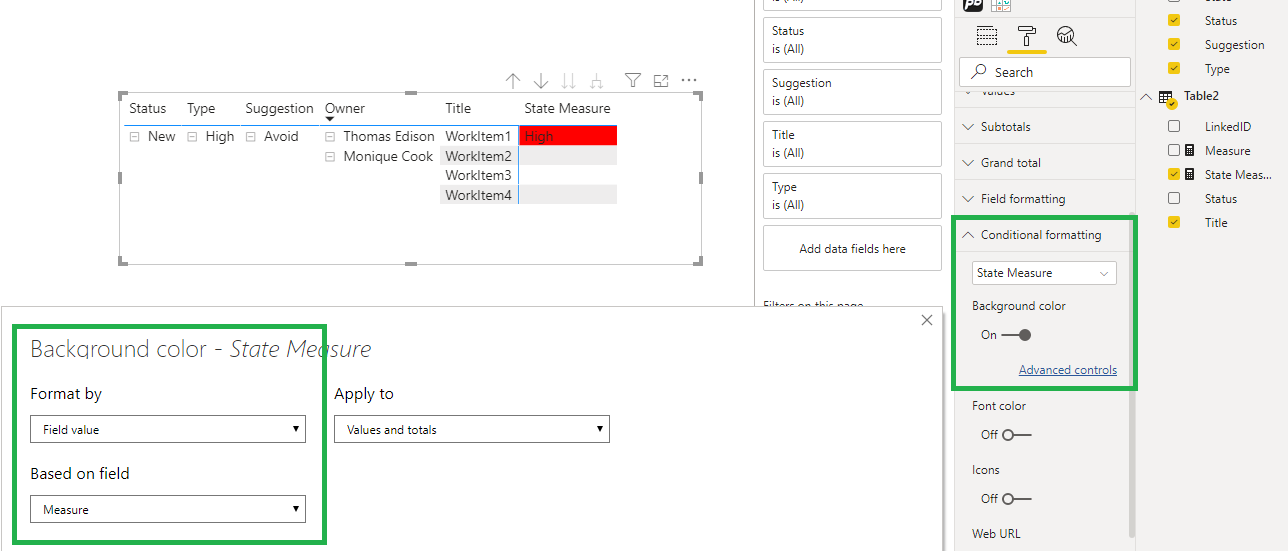Uncheck the Type field checkbox
Image resolution: width=1288 pixels, height=551 pixels.
tap(1174, 68)
